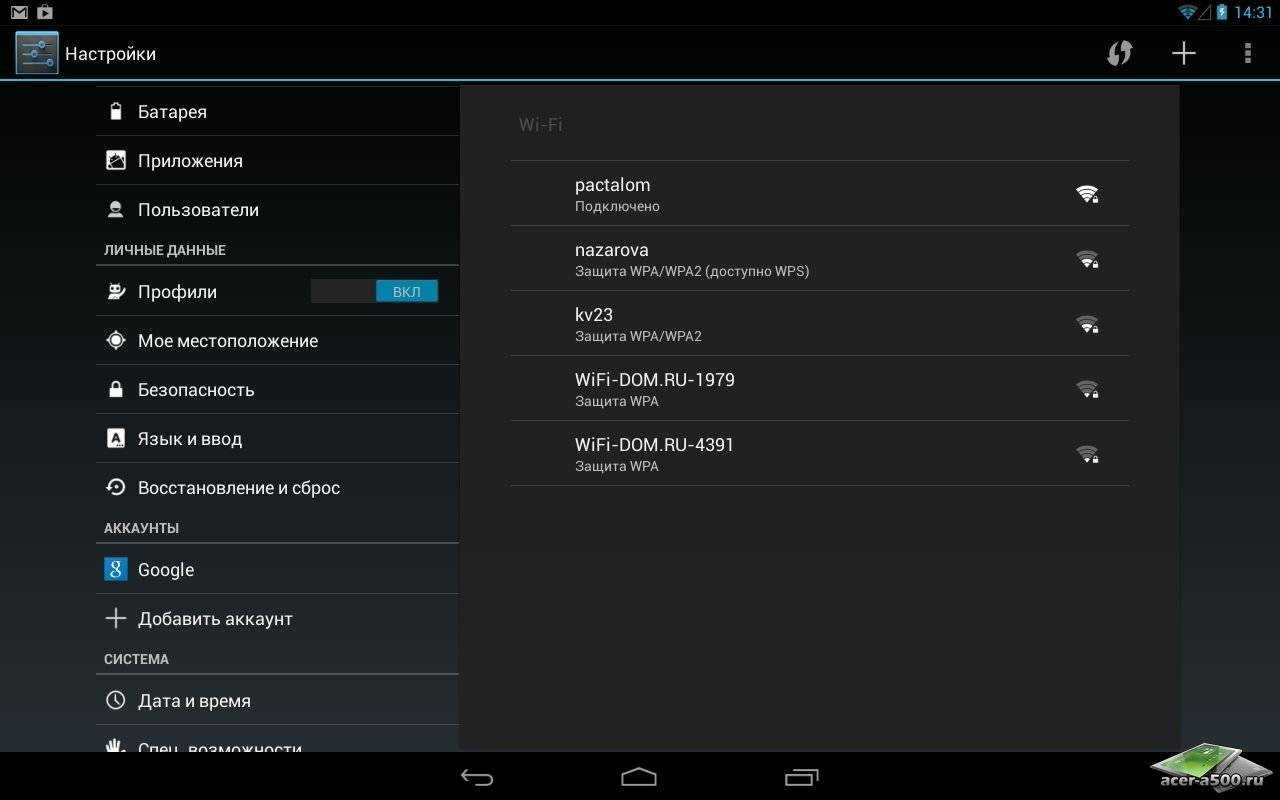Image resolution: width=1280 pixels, height=800 pixels.
Task: Select the connected pactalom network
Action: click(x=820, y=193)
